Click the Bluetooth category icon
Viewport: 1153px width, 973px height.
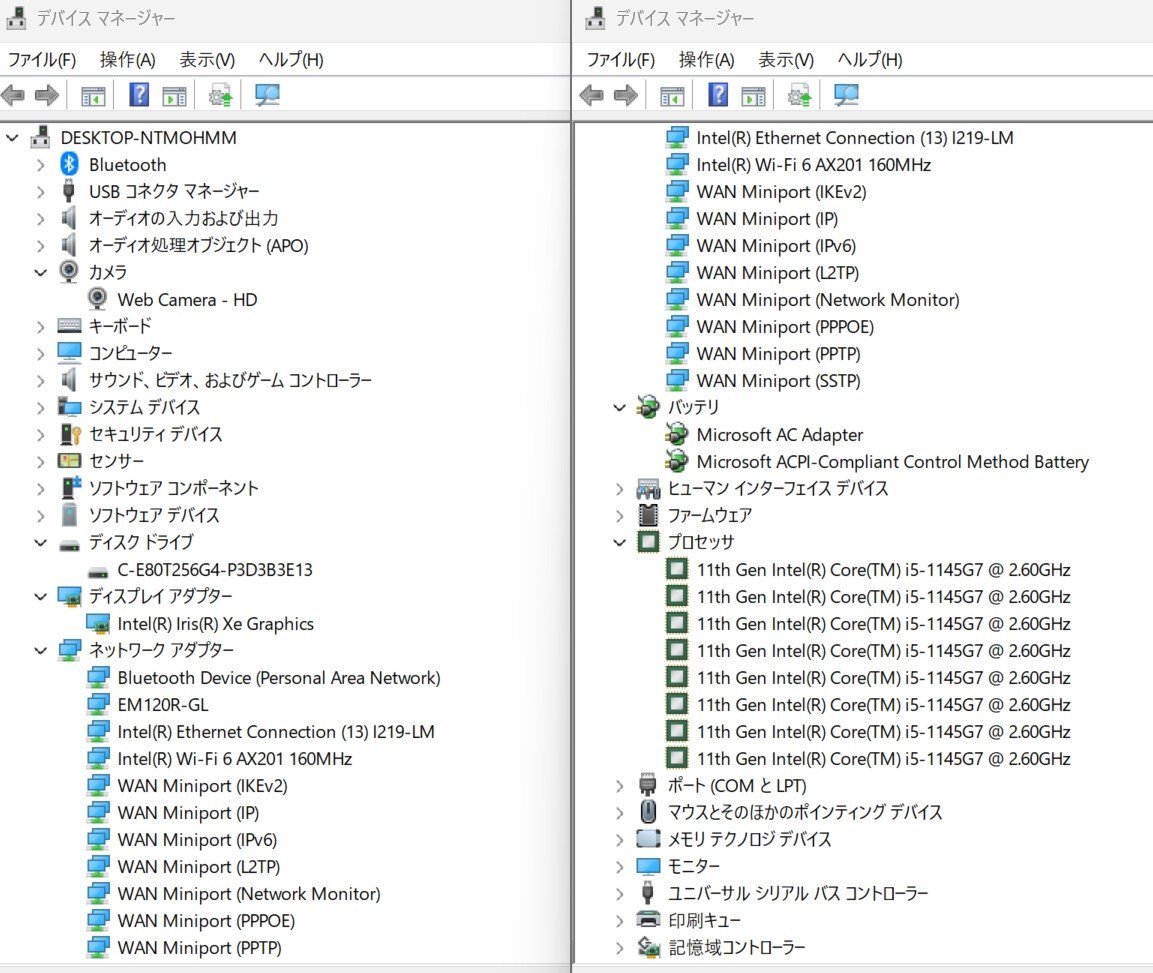(x=69, y=164)
